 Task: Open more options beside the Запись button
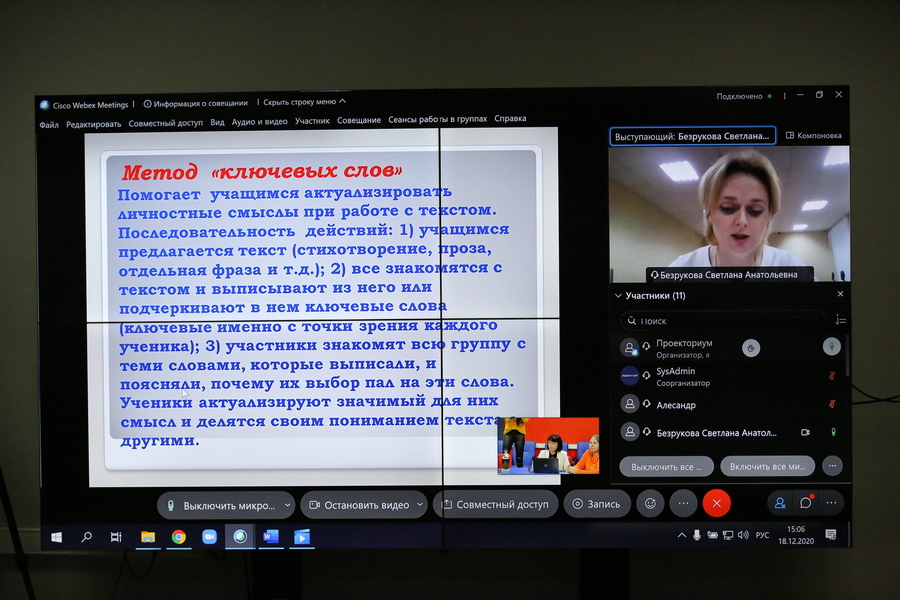coord(684,504)
